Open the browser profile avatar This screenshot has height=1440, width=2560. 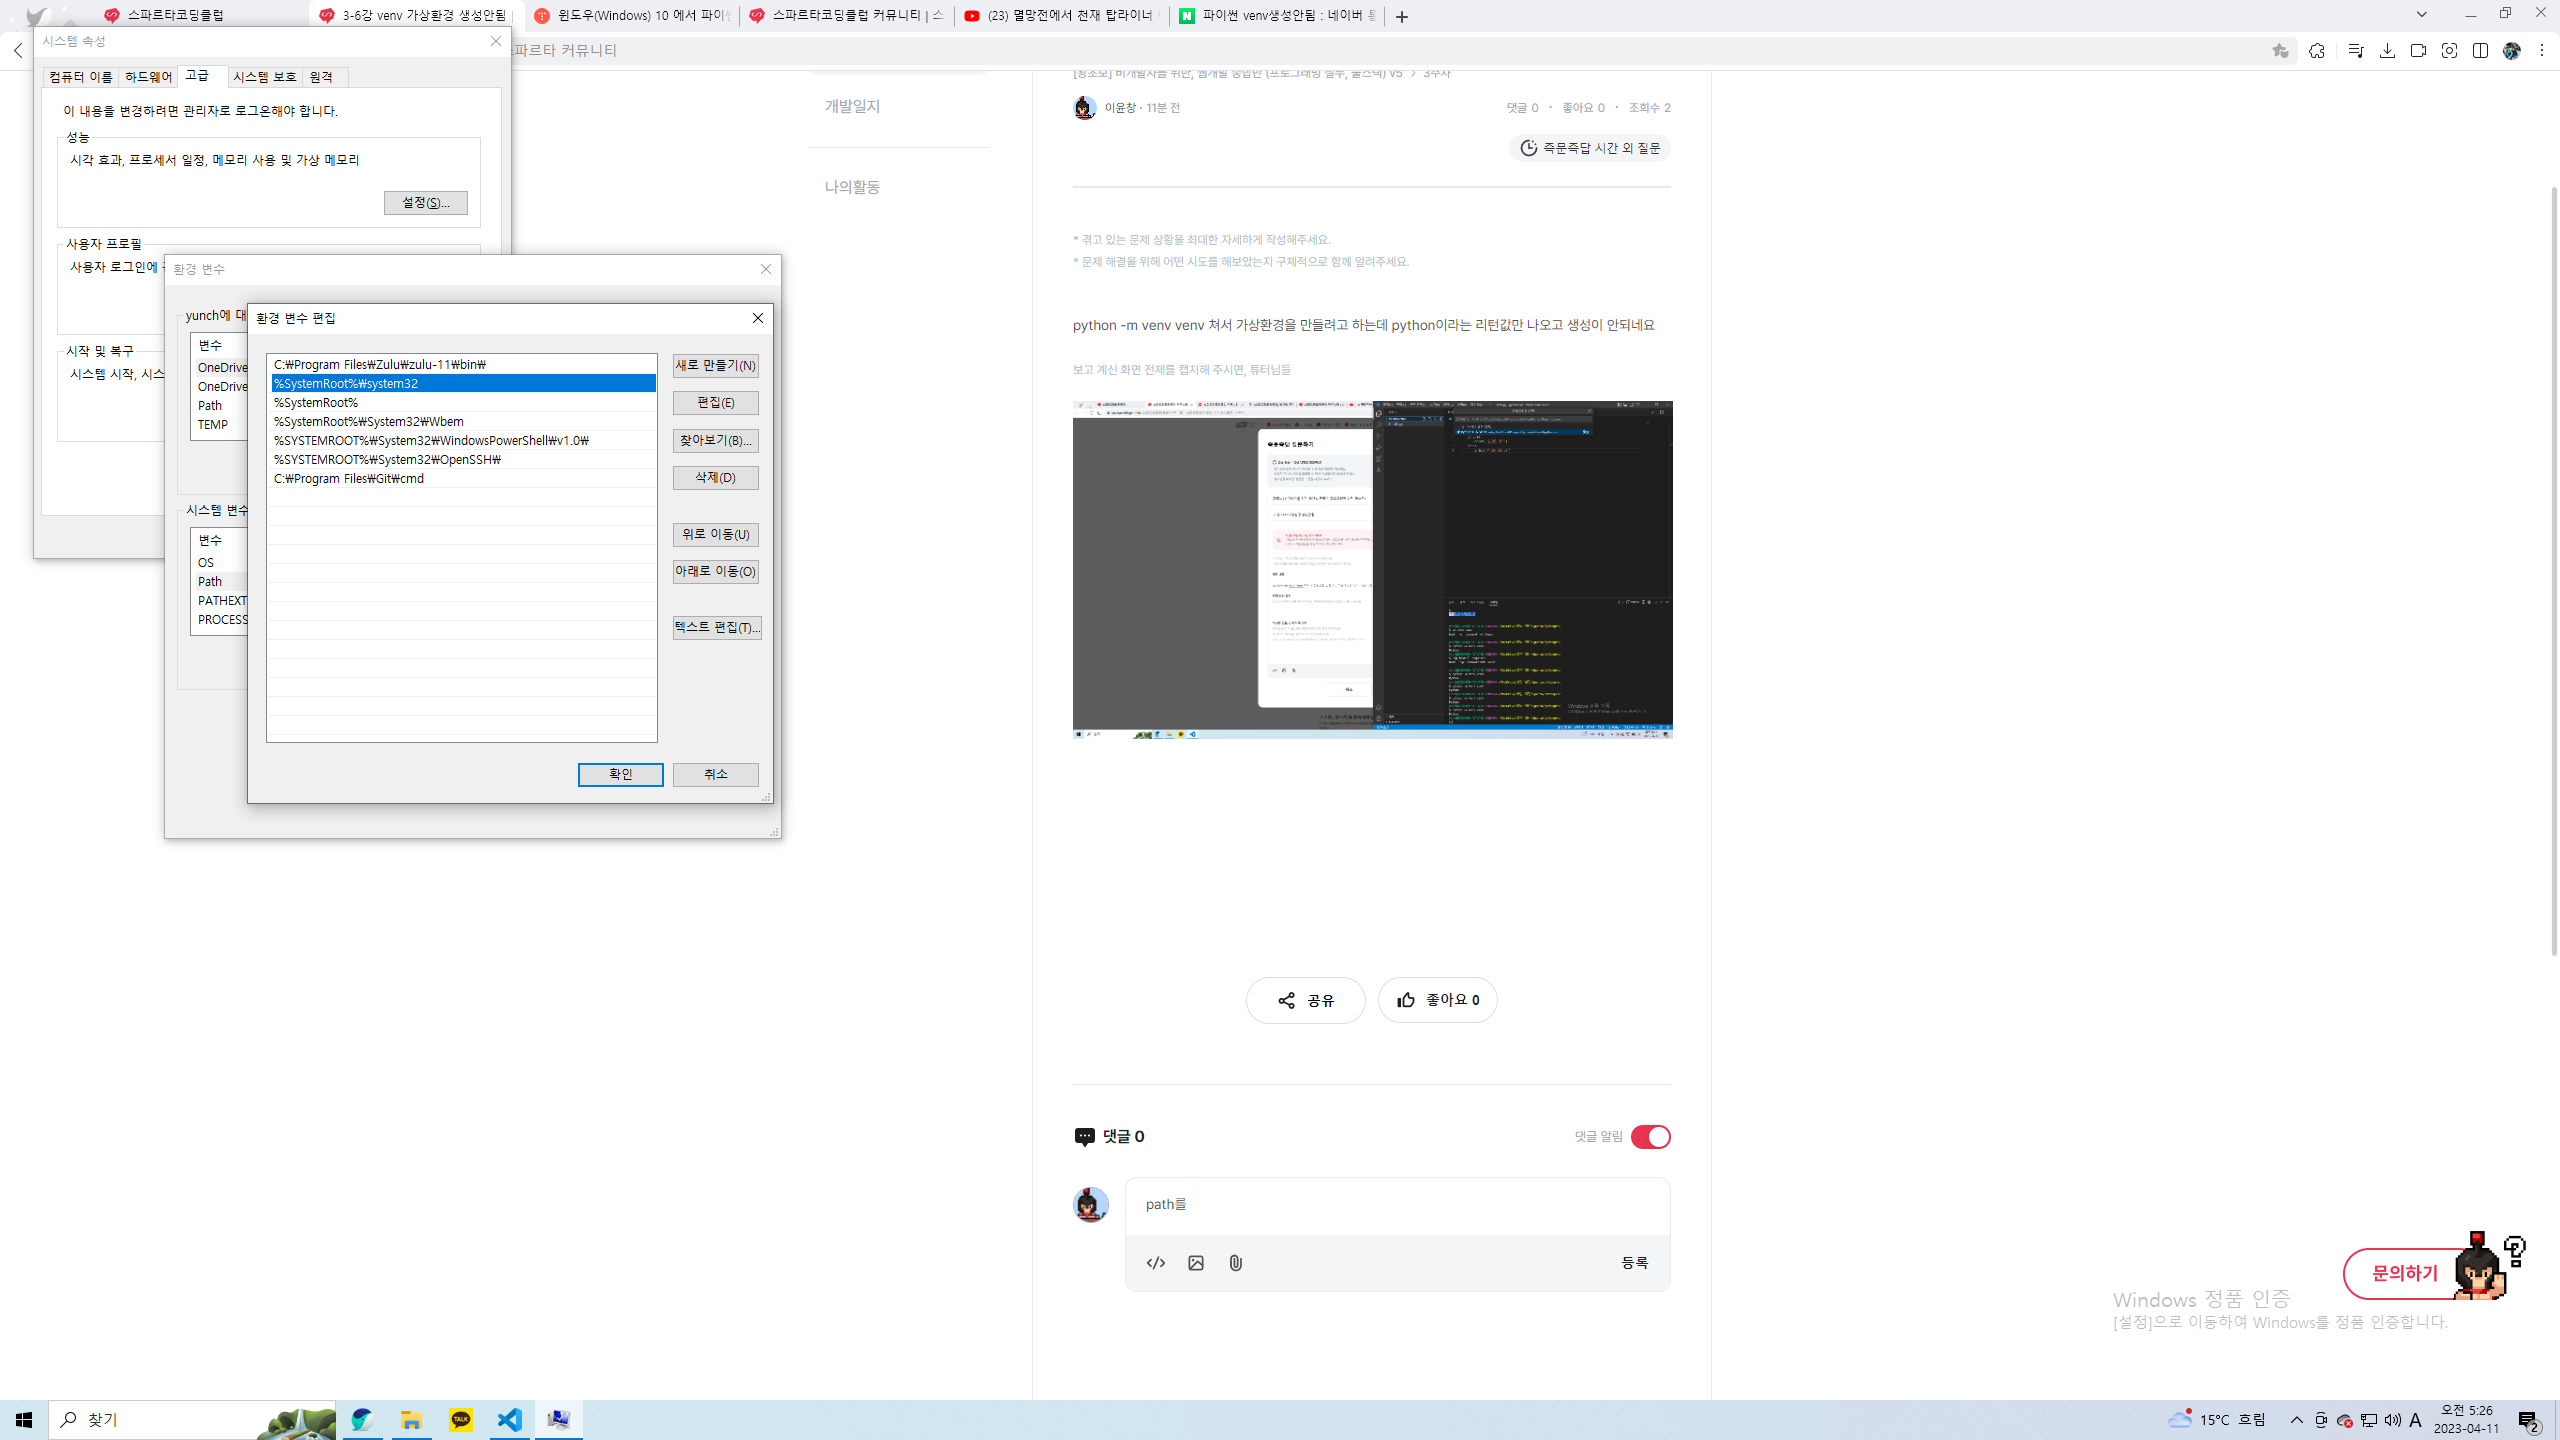pyautogui.click(x=2511, y=51)
